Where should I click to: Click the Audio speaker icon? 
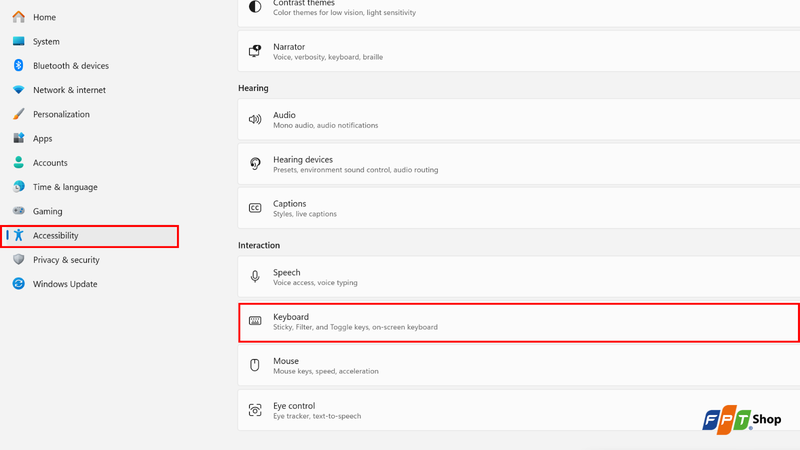[x=255, y=119]
